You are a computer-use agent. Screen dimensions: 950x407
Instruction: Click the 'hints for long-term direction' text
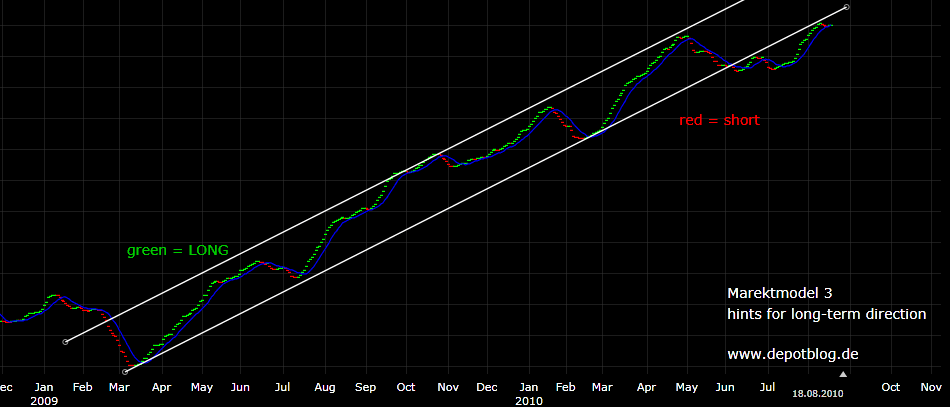(826, 314)
